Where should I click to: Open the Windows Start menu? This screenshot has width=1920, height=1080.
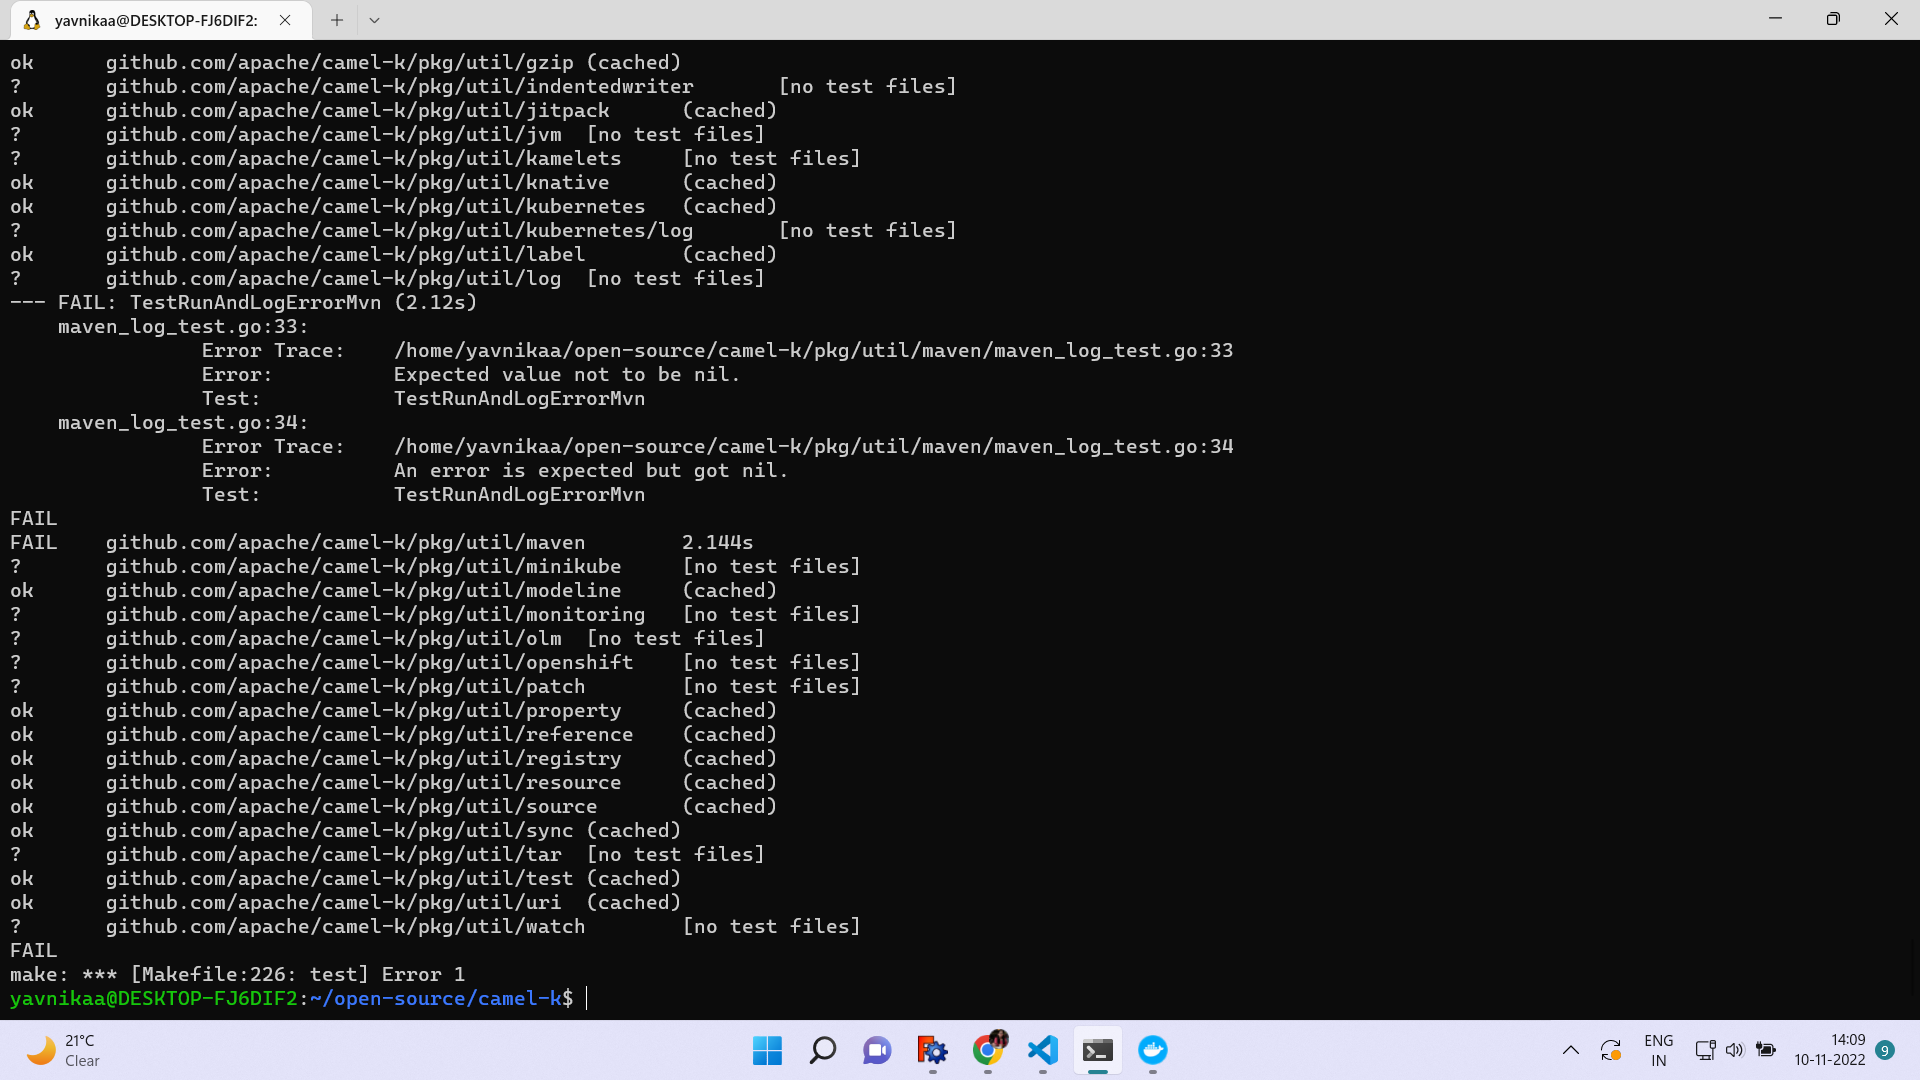(766, 1051)
